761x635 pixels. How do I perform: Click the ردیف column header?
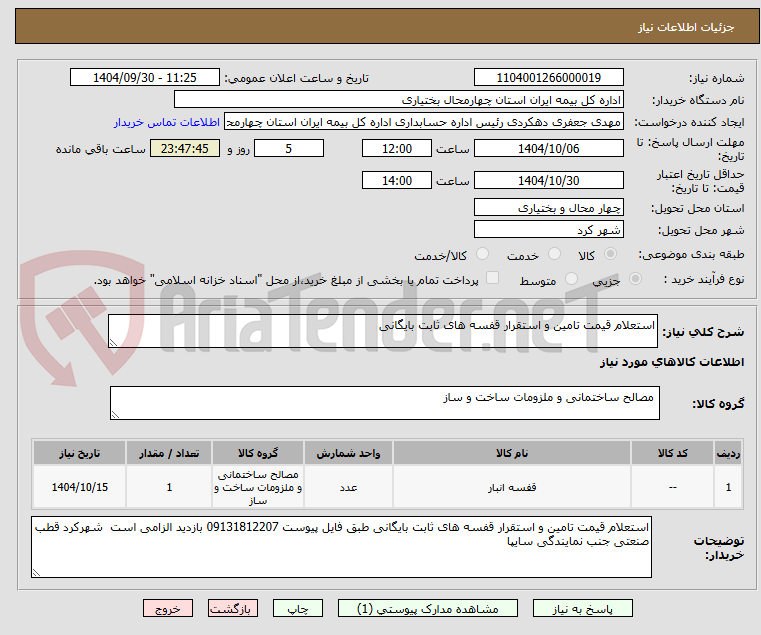[728, 453]
